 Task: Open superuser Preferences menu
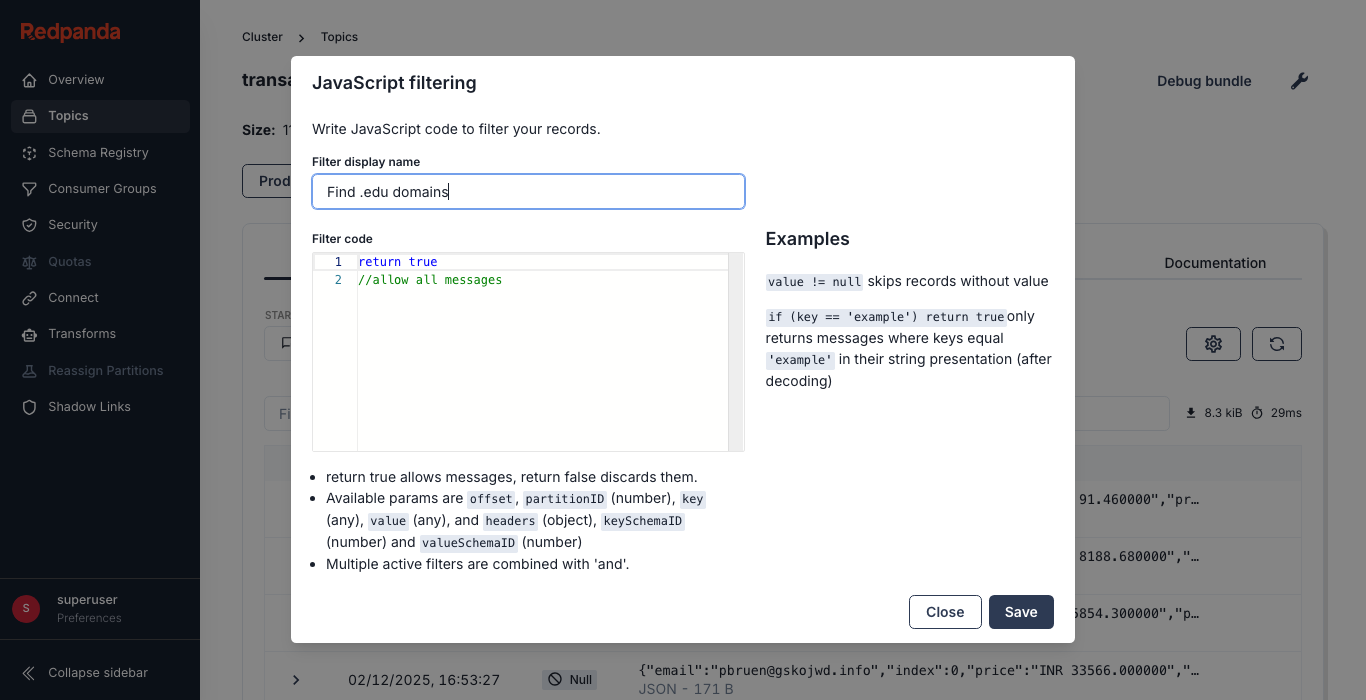coord(88,608)
